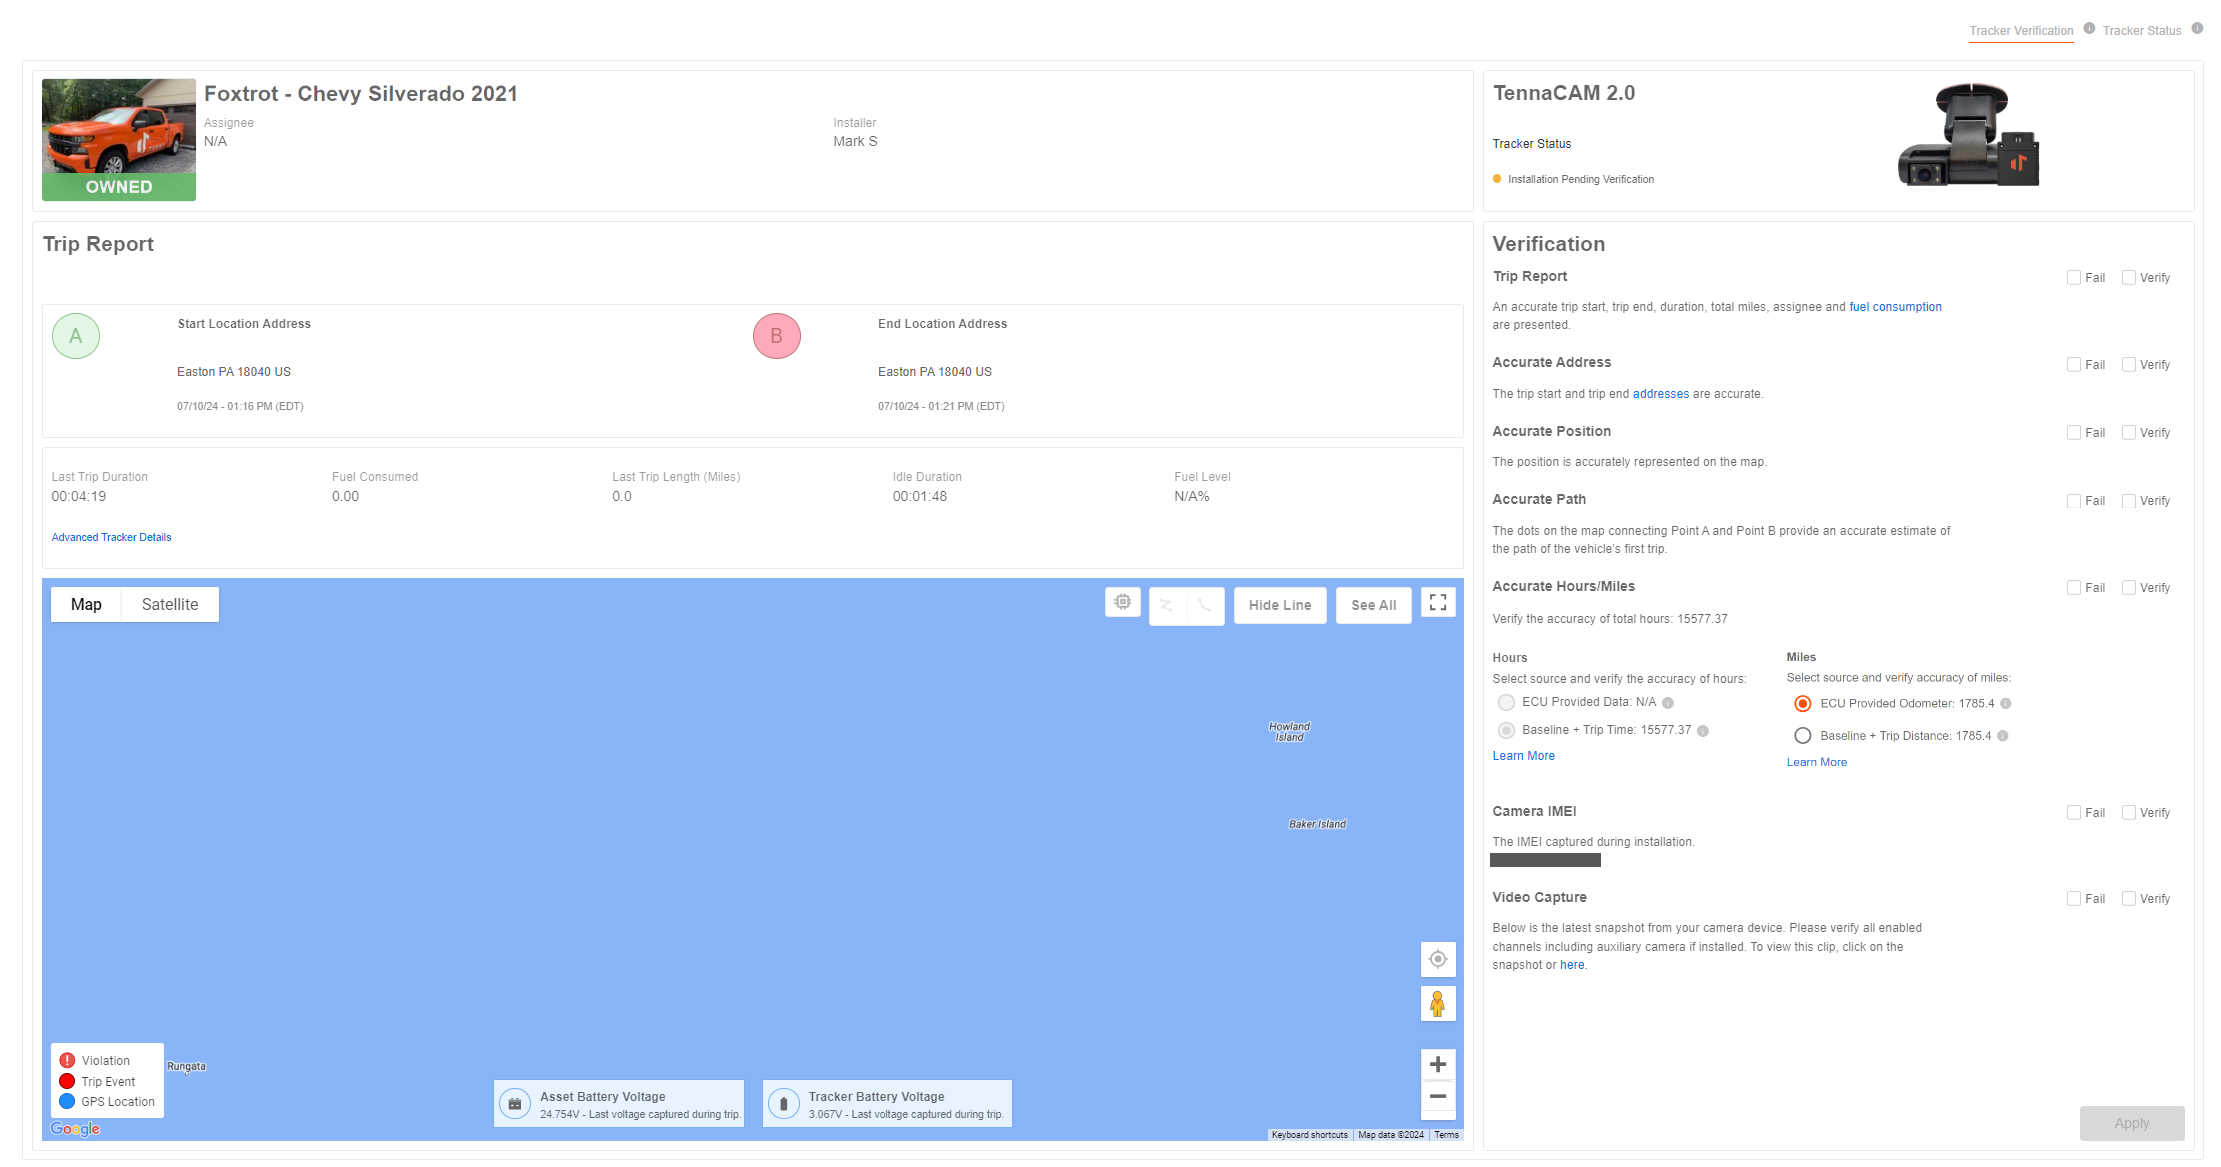Check Fail for Accurate Address

point(2074,365)
